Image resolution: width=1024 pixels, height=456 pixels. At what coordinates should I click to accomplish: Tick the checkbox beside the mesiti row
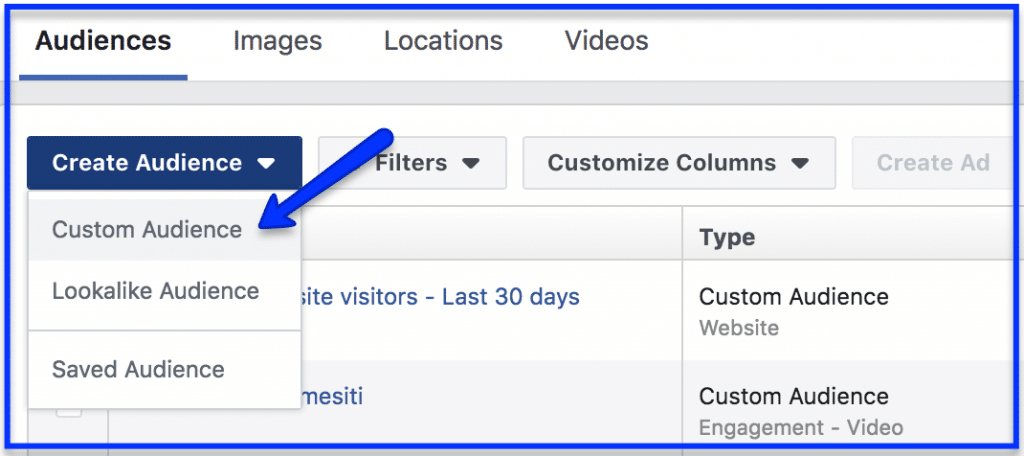point(68,413)
